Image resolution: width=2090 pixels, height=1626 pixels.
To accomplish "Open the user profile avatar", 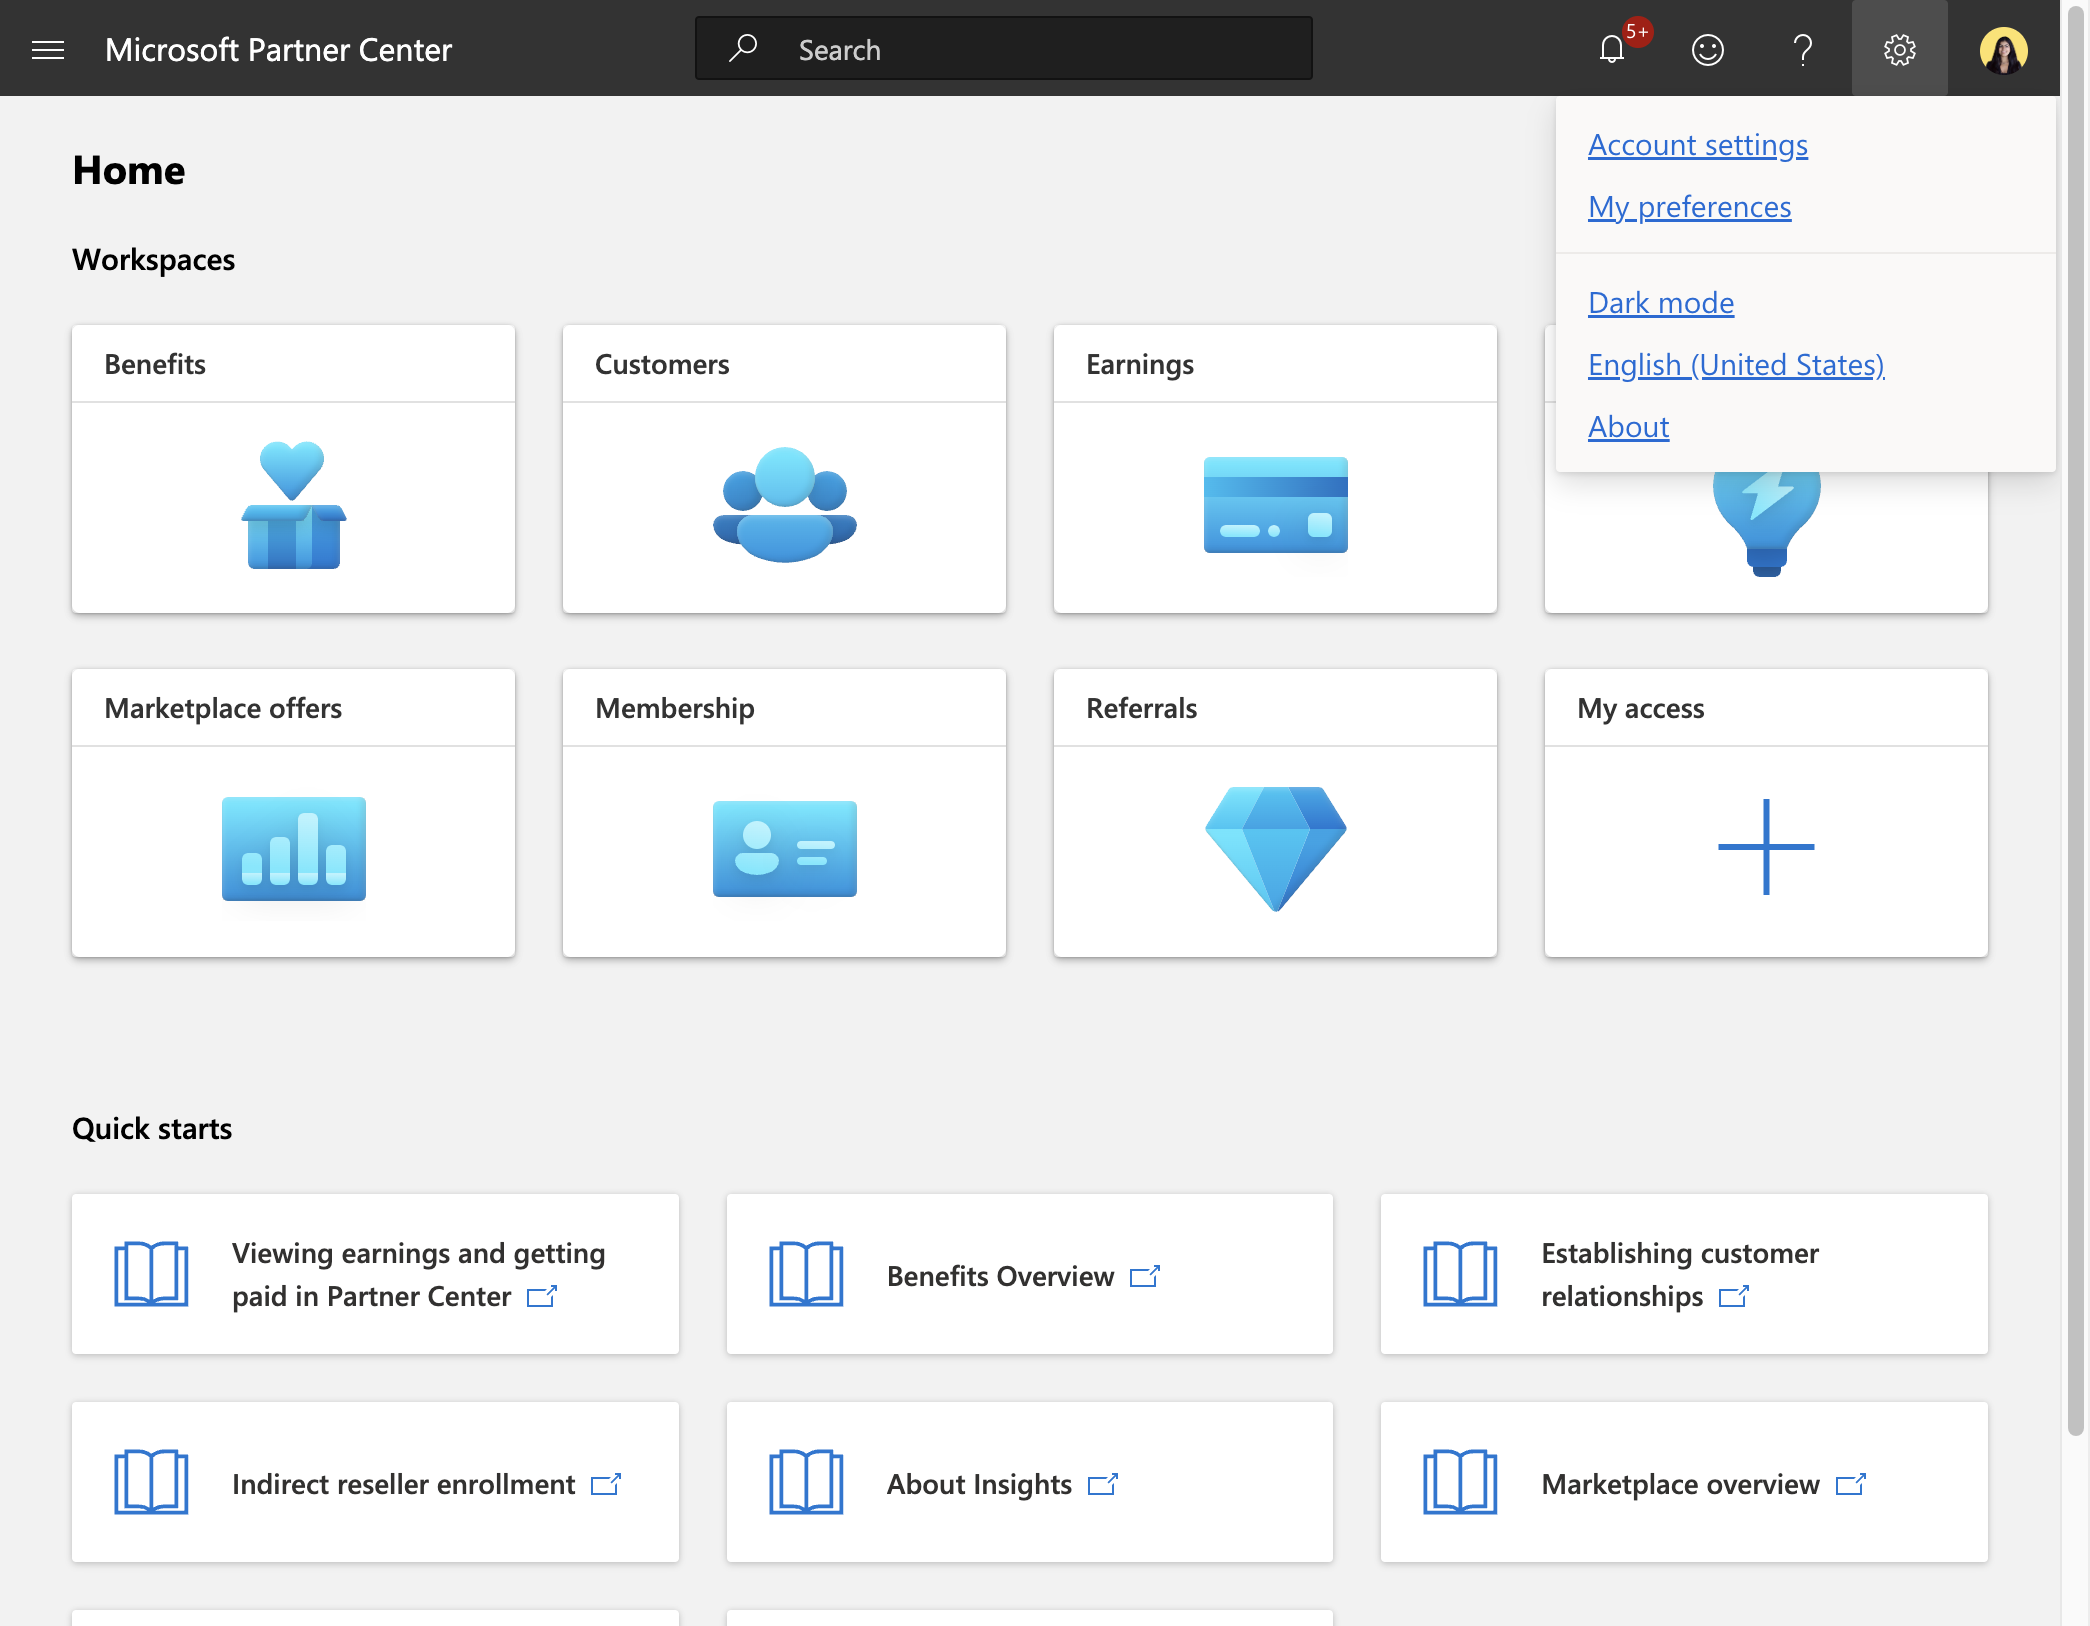I will pyautogui.click(x=2003, y=49).
